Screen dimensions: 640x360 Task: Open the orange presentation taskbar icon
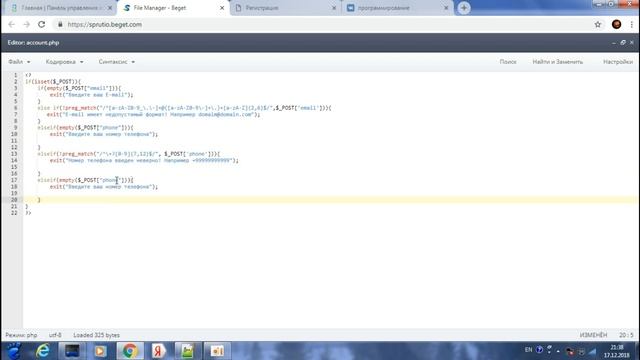(217, 351)
